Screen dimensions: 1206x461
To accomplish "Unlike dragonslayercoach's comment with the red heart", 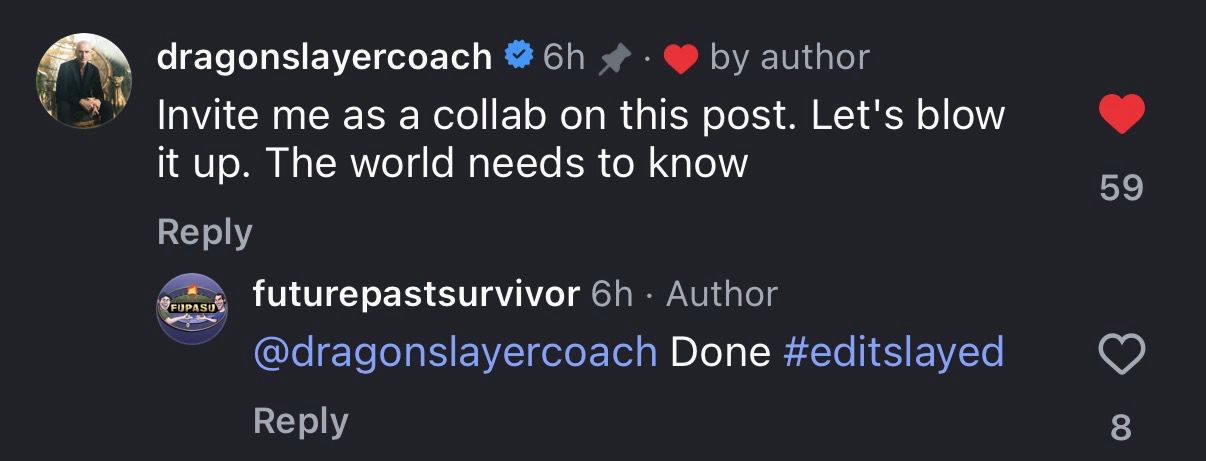I will (x=1121, y=116).
